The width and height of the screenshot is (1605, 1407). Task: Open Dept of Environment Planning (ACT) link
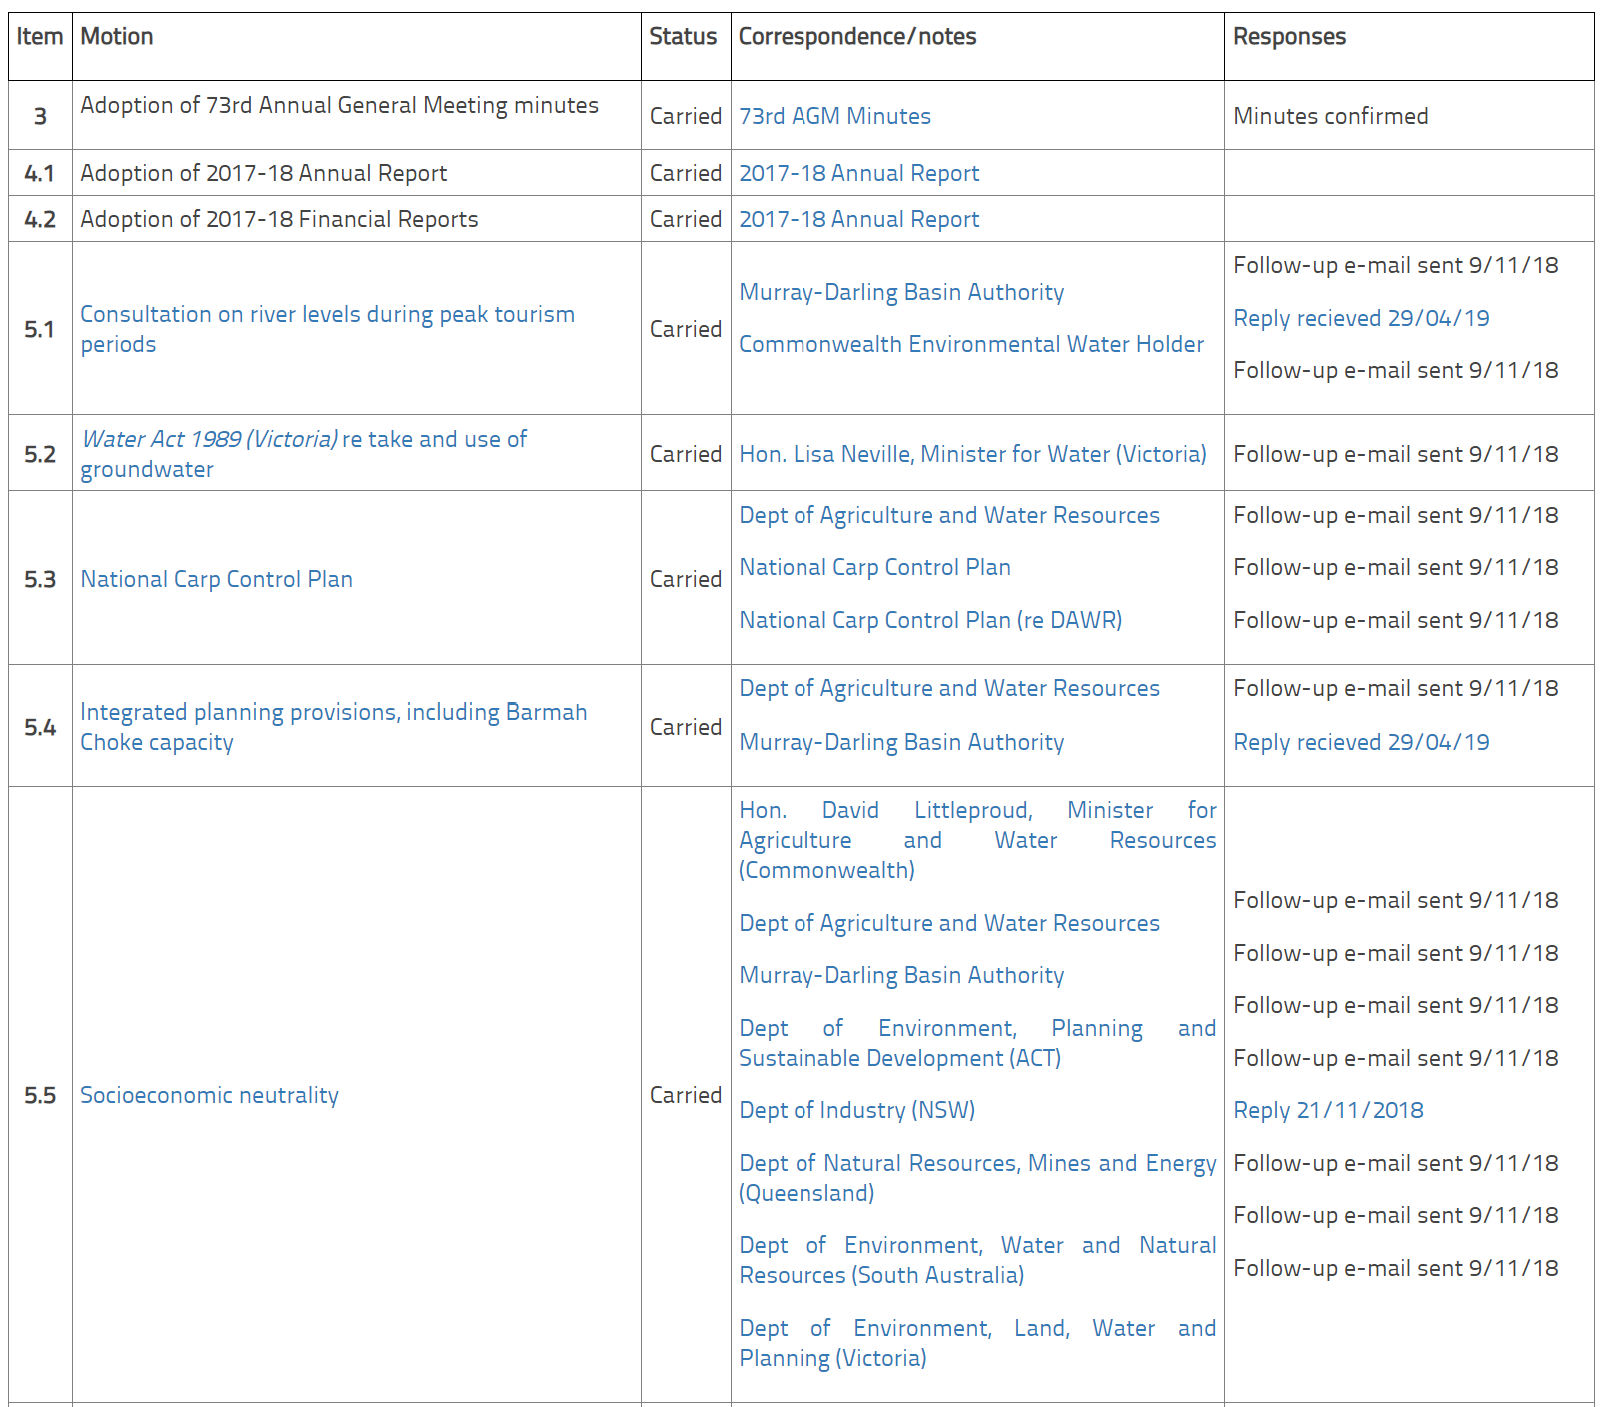(977, 1043)
